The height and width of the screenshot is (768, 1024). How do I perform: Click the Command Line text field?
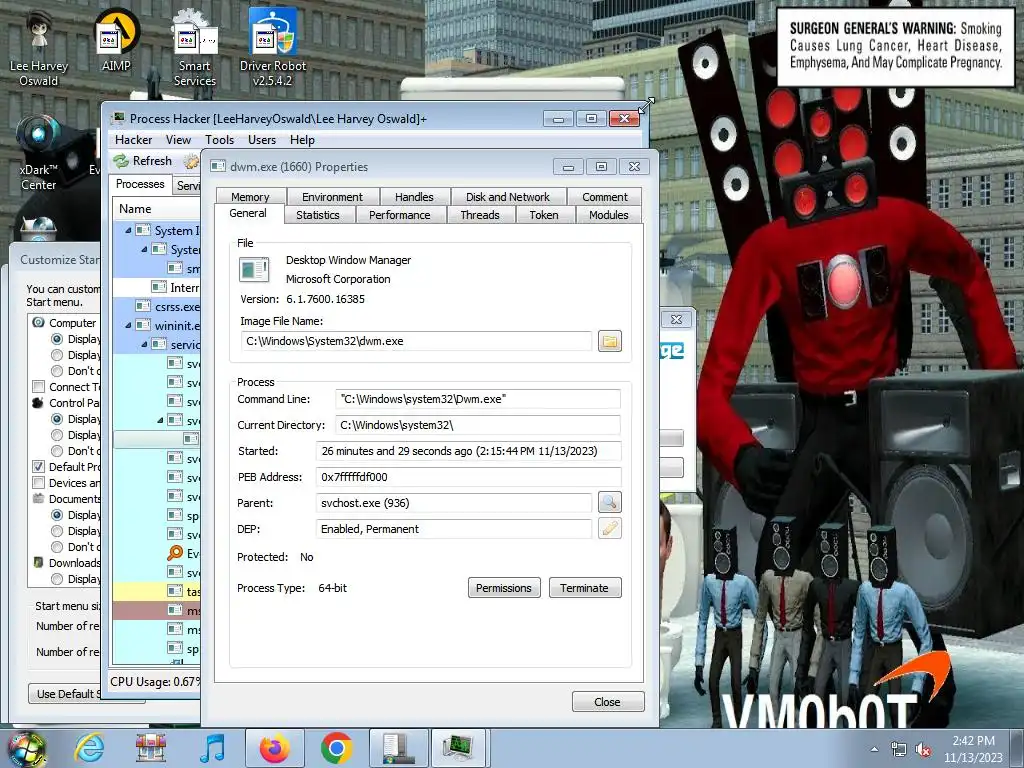478,399
